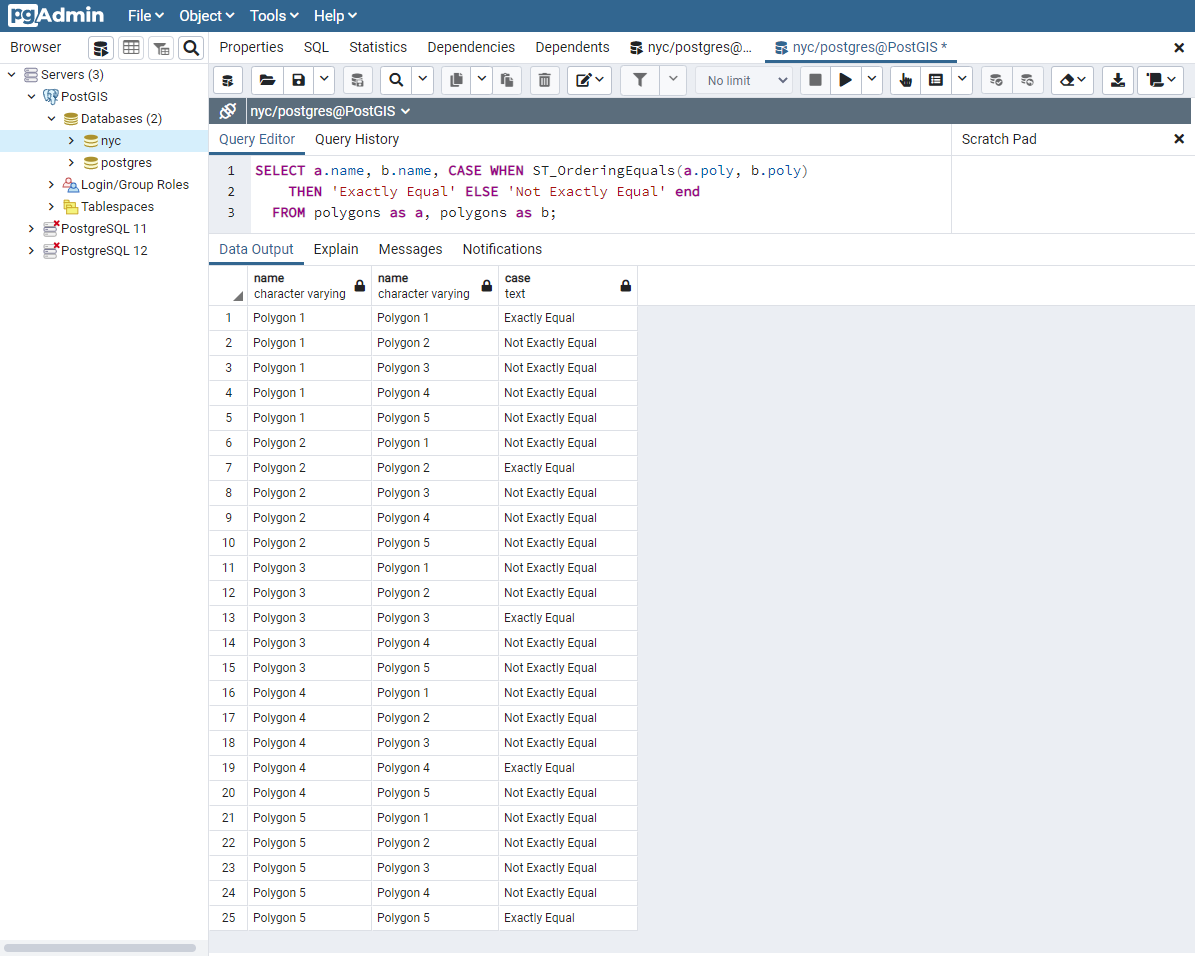Switch to the Query History tab
This screenshot has height=956, width=1195.
click(x=357, y=139)
